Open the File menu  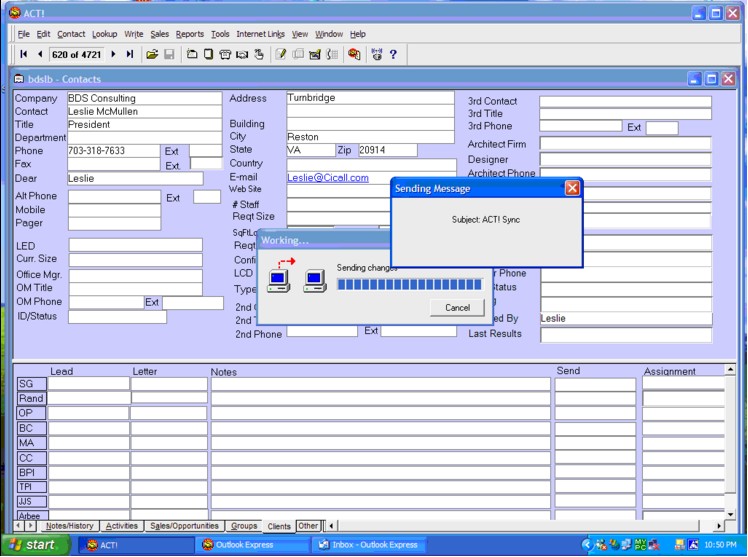pyautogui.click(x=23, y=34)
